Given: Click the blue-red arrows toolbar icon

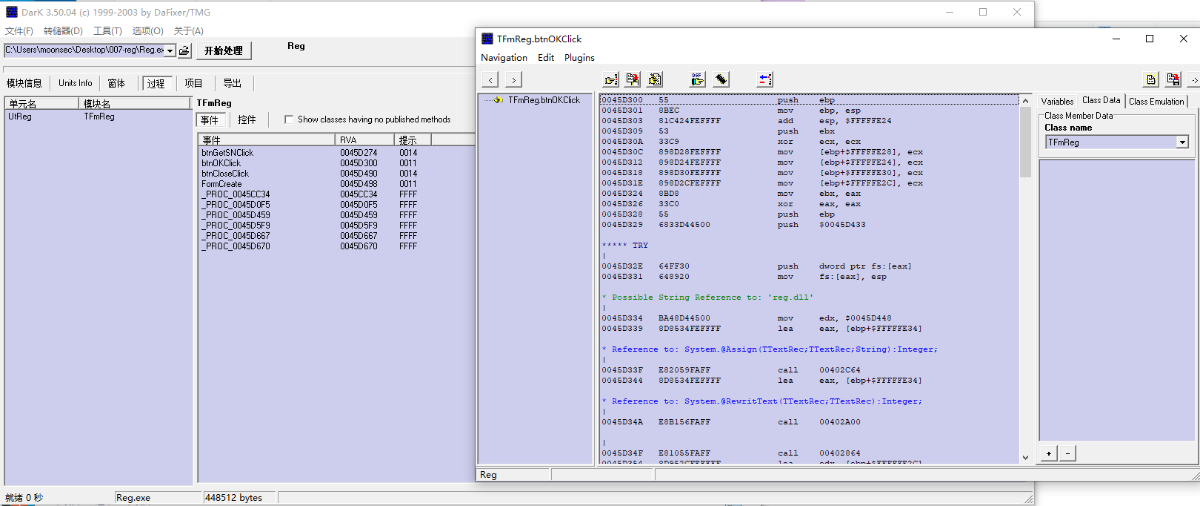Looking at the screenshot, I should click(765, 79).
